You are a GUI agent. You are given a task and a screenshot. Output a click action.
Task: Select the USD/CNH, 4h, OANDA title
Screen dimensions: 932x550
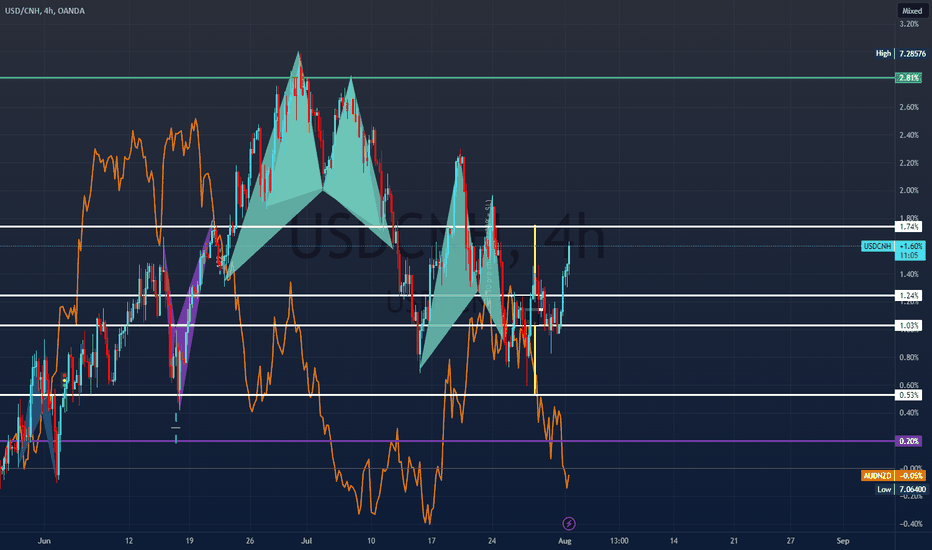pyautogui.click(x=45, y=11)
